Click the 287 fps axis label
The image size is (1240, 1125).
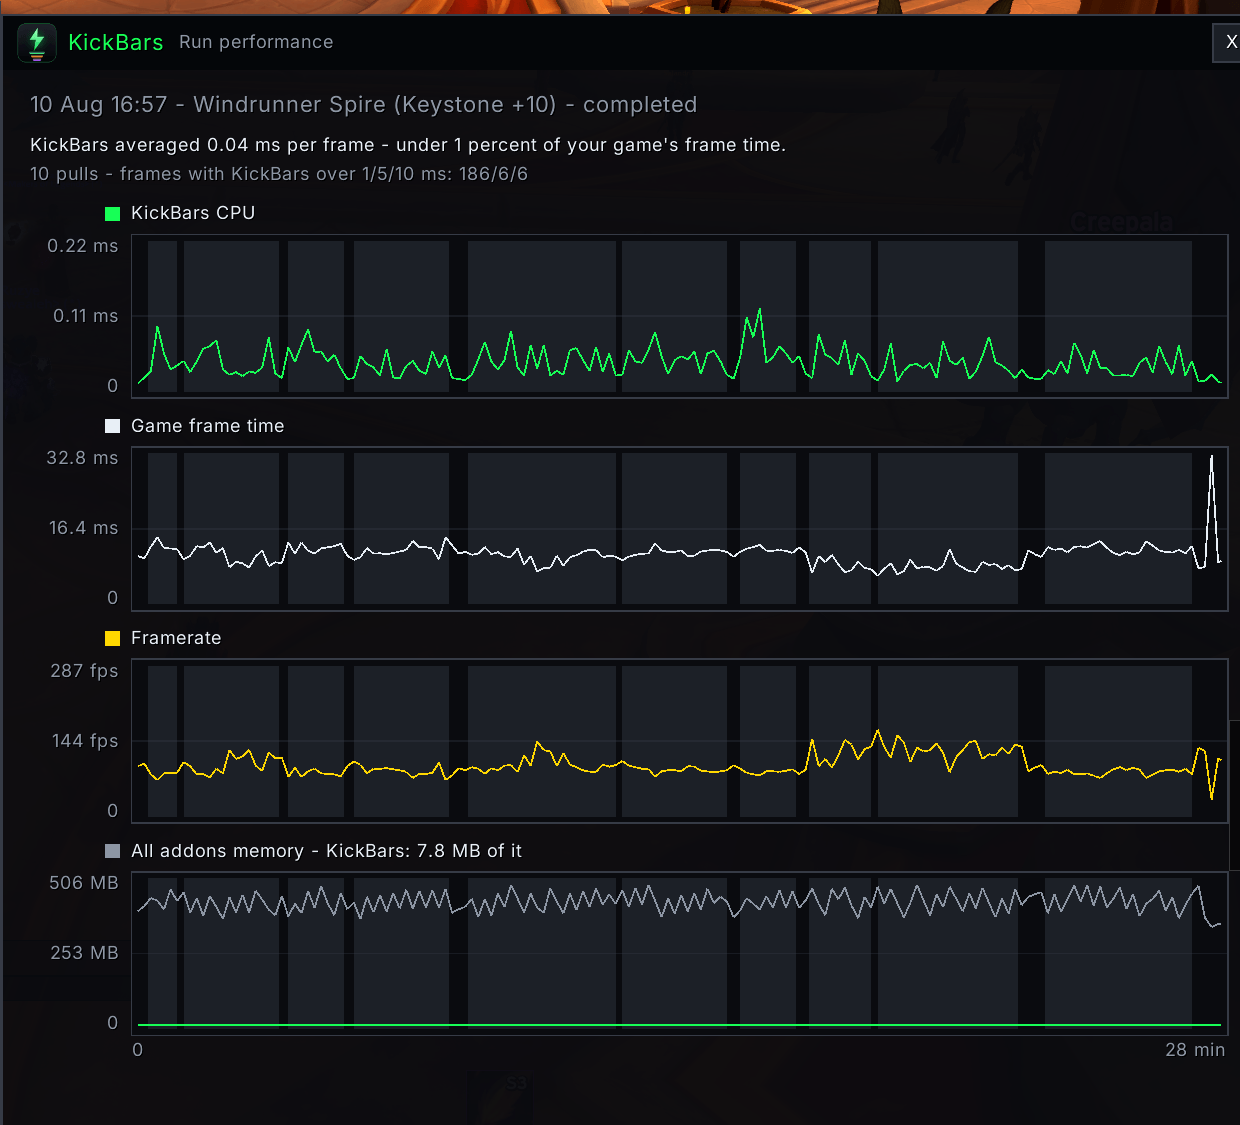pyautogui.click(x=84, y=671)
